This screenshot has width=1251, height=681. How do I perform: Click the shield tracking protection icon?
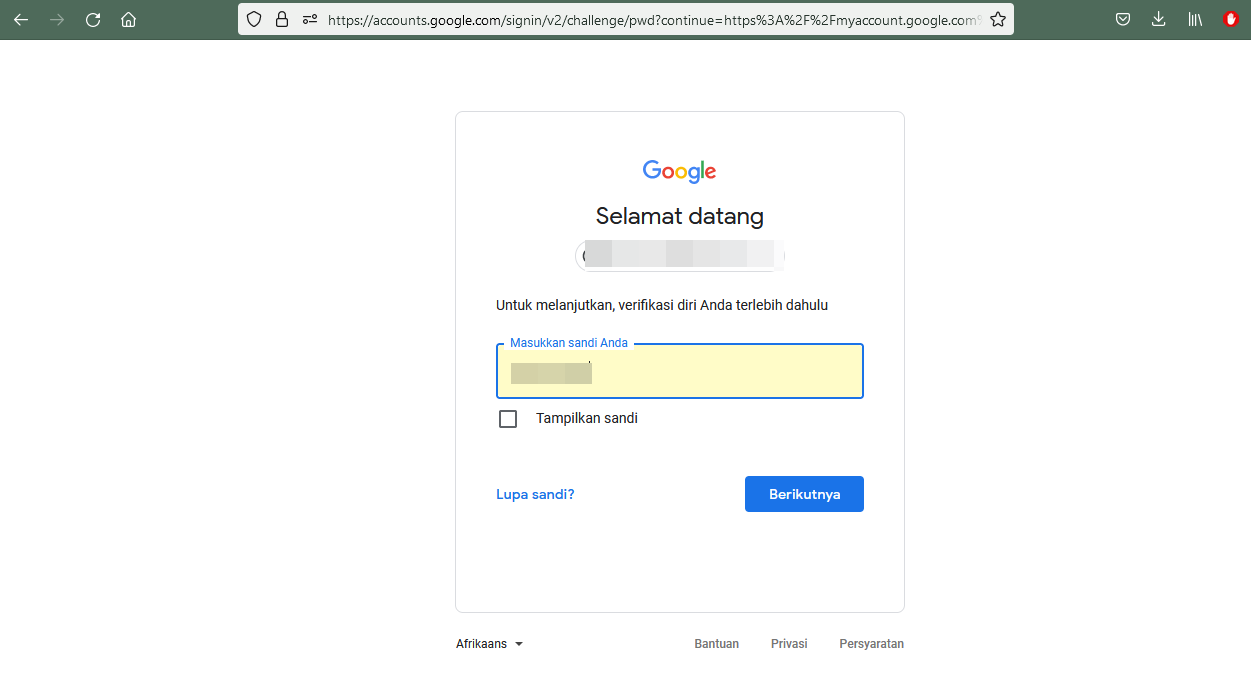pos(254,19)
